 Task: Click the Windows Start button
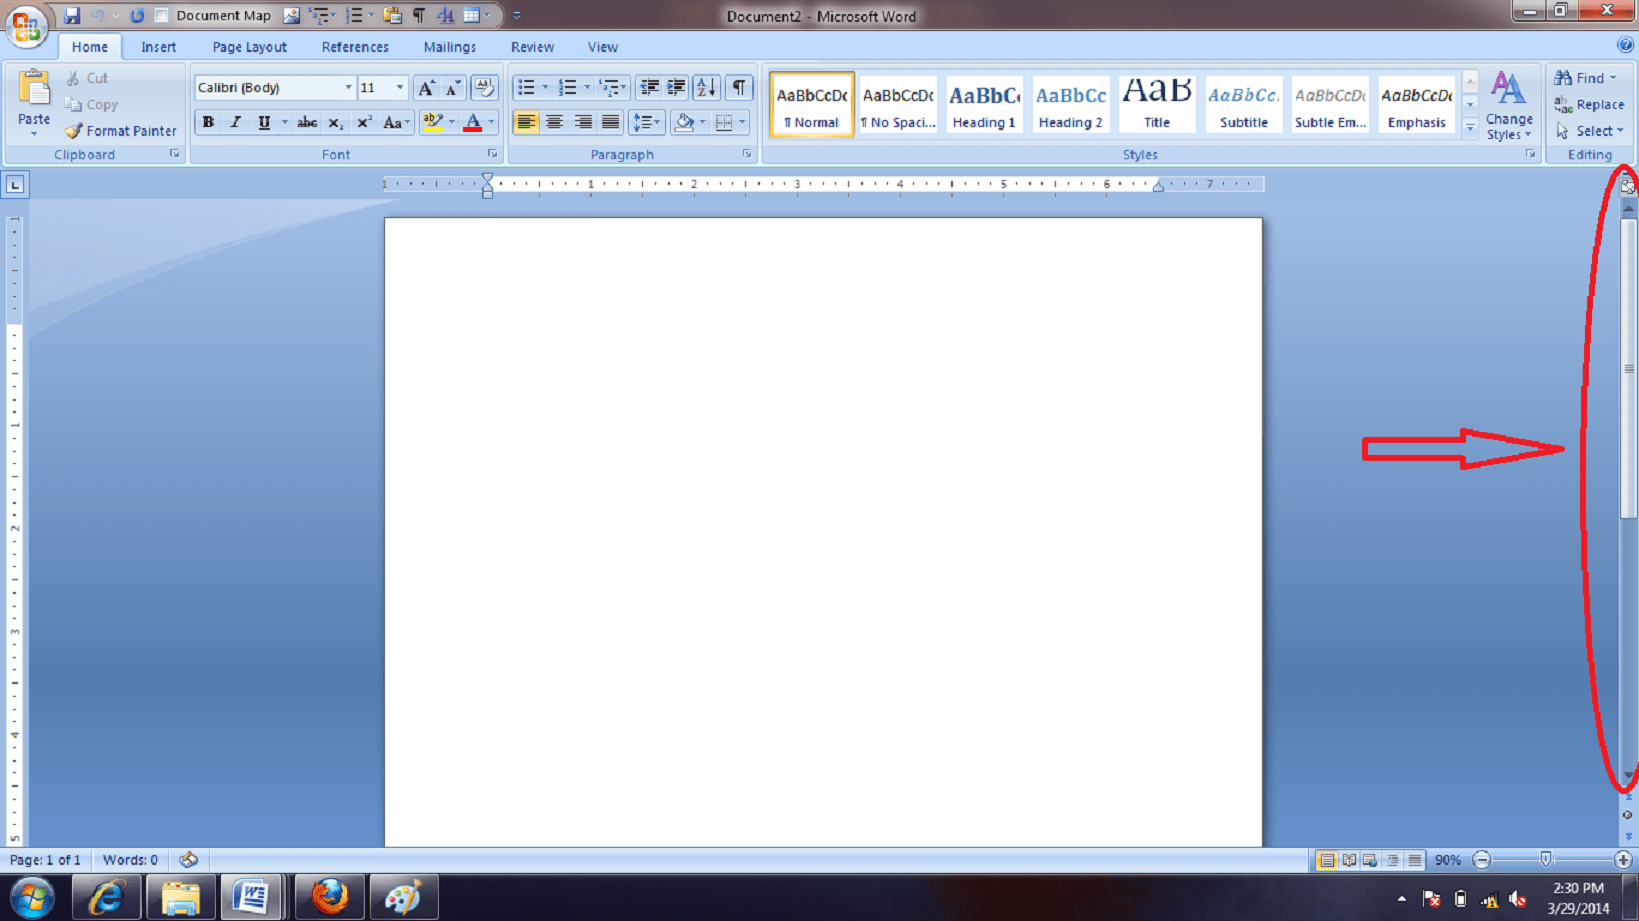[32, 897]
